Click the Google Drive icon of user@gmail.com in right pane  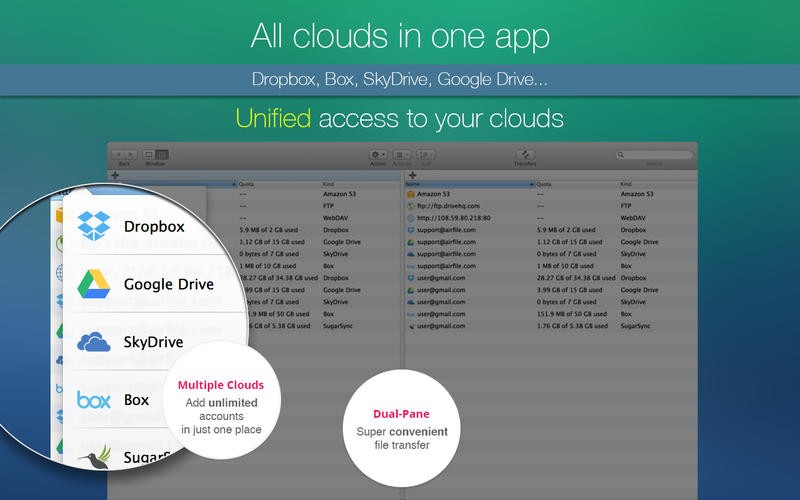tap(411, 290)
